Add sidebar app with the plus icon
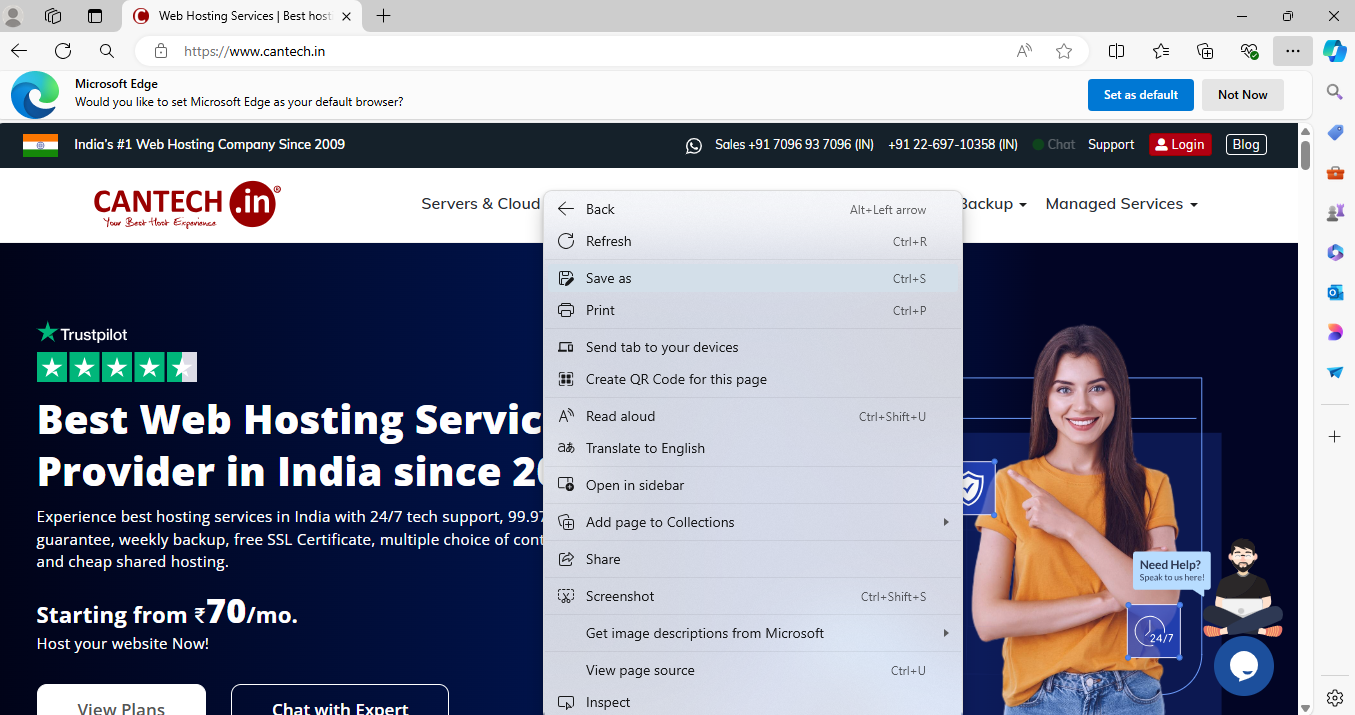 click(x=1335, y=437)
